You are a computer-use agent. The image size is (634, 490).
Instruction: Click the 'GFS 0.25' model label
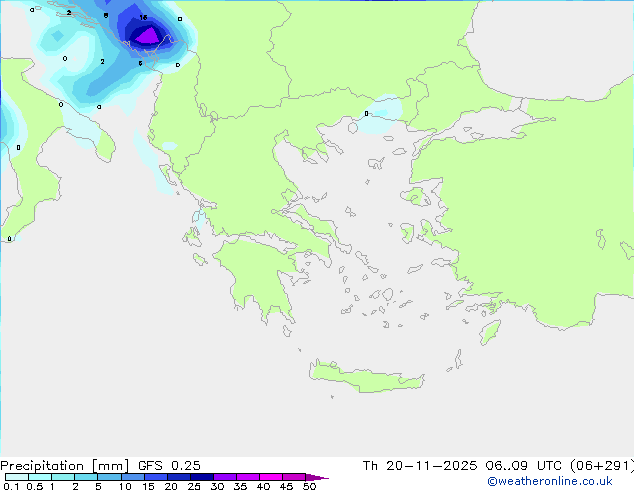[x=169, y=466]
